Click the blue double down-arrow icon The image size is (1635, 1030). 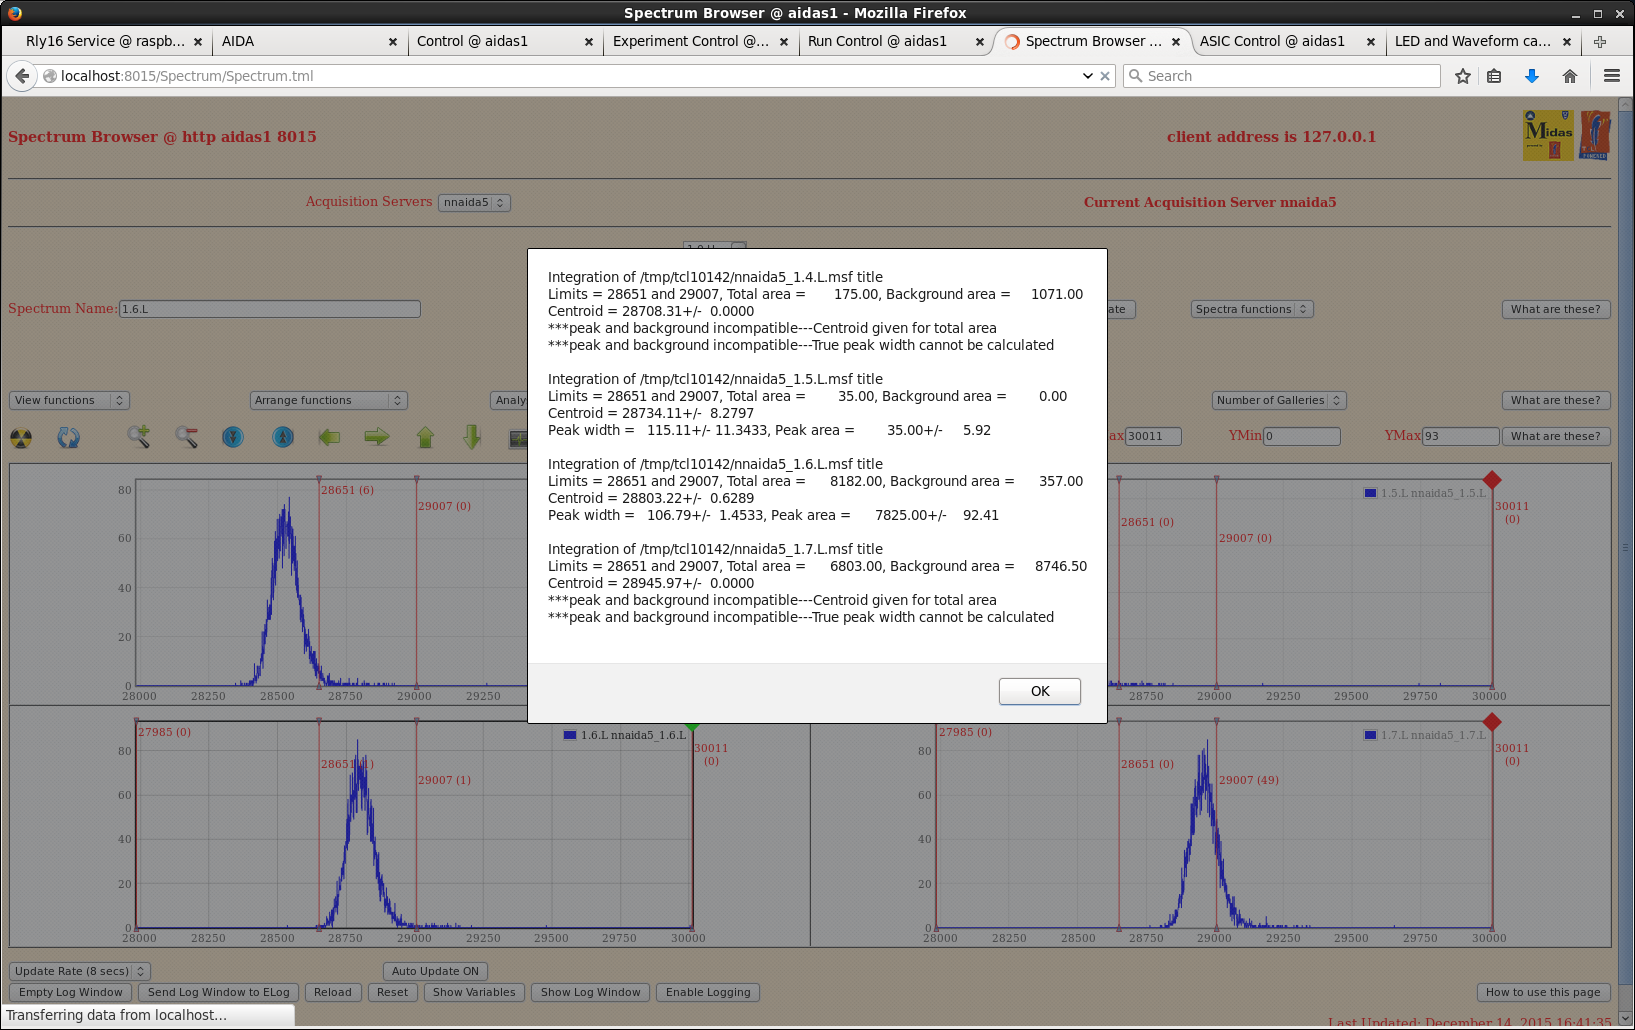[x=233, y=437]
